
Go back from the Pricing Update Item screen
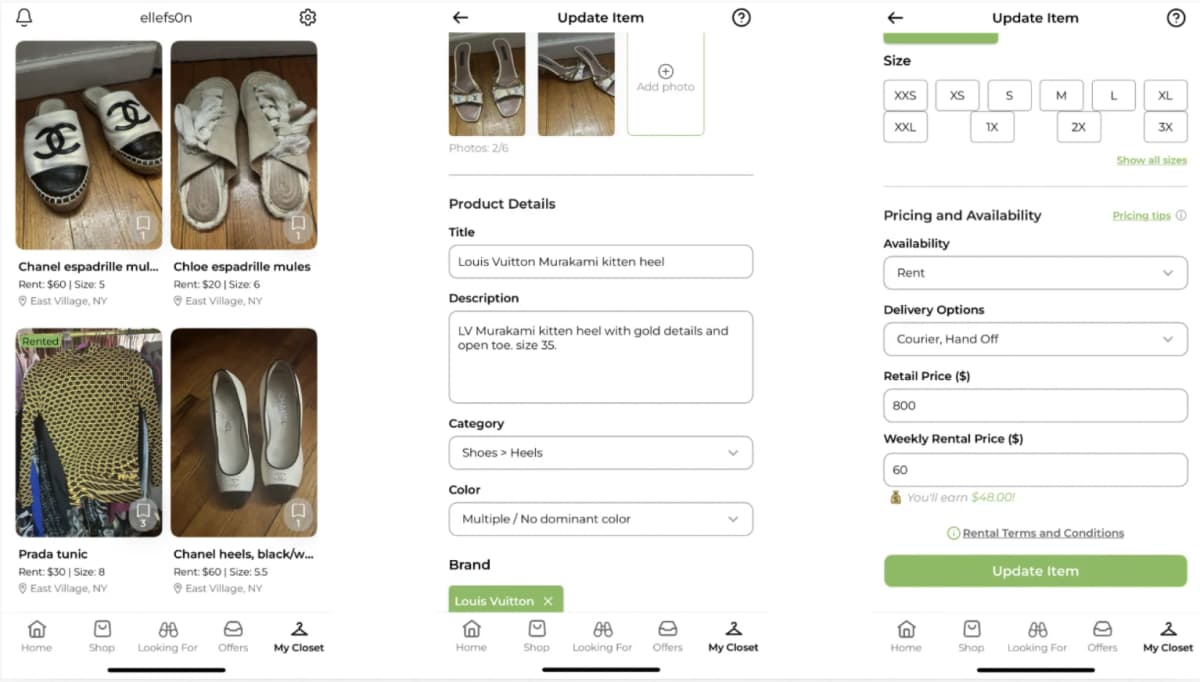895,17
